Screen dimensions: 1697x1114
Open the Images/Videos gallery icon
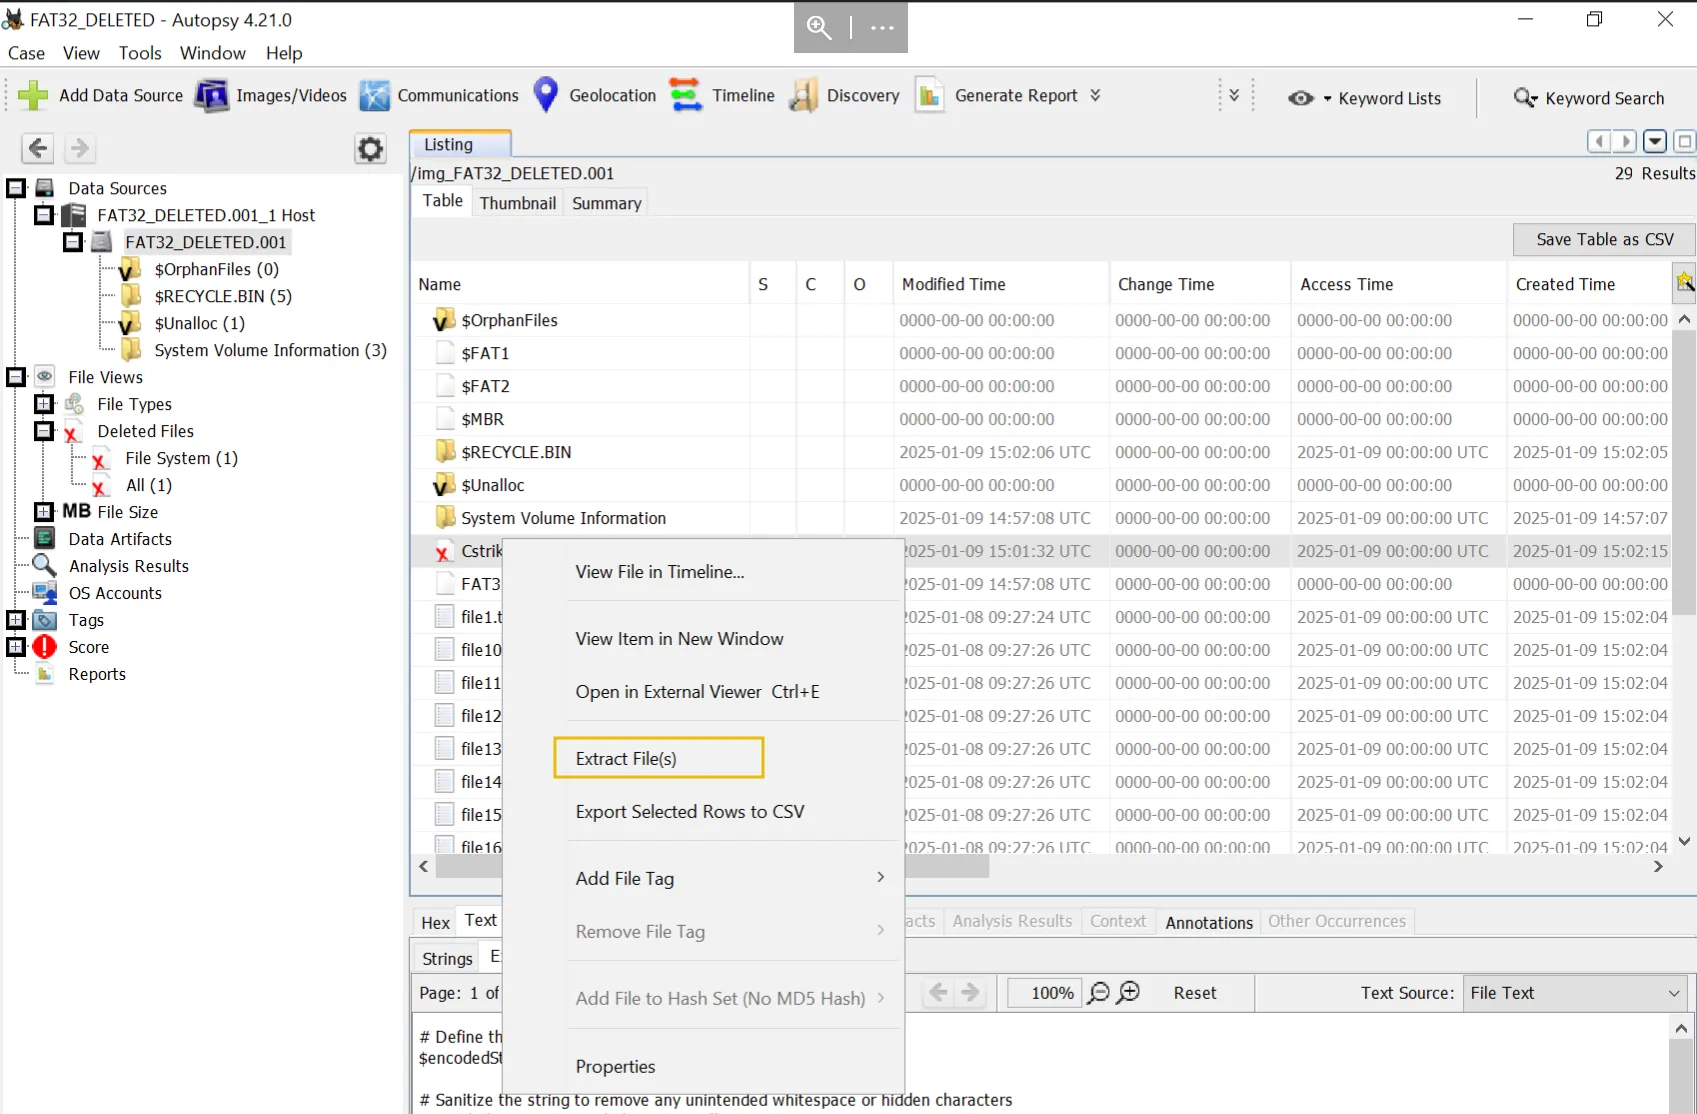211,95
